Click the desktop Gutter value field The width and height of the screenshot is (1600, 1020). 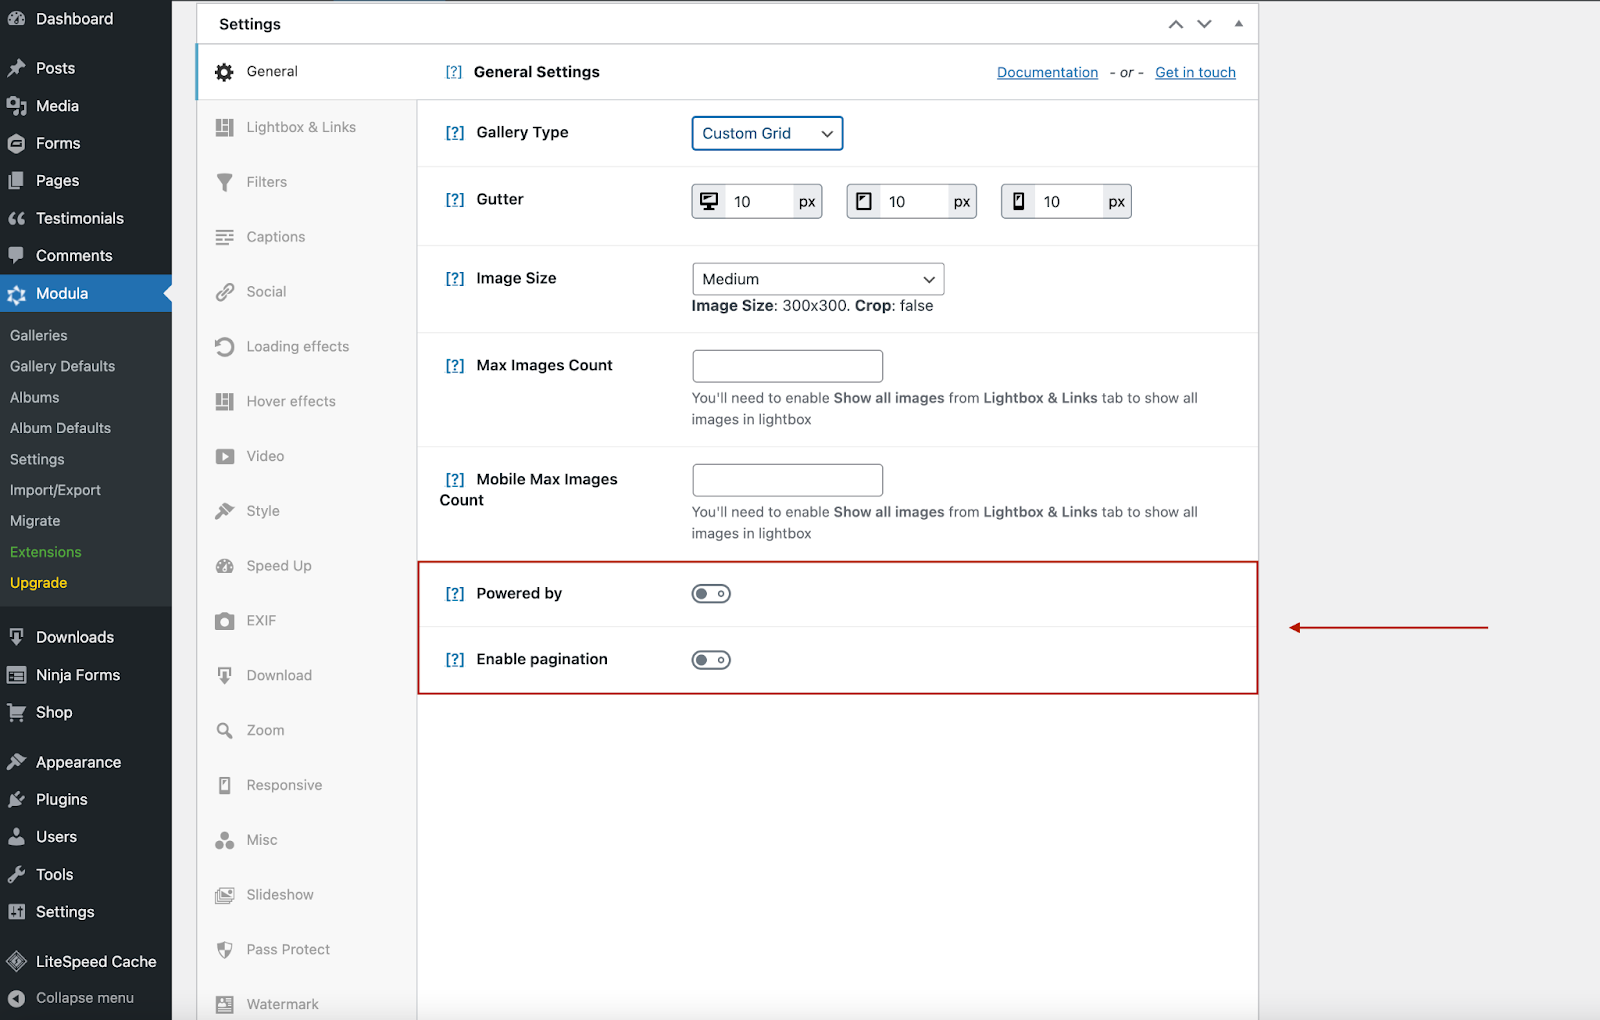click(x=757, y=202)
